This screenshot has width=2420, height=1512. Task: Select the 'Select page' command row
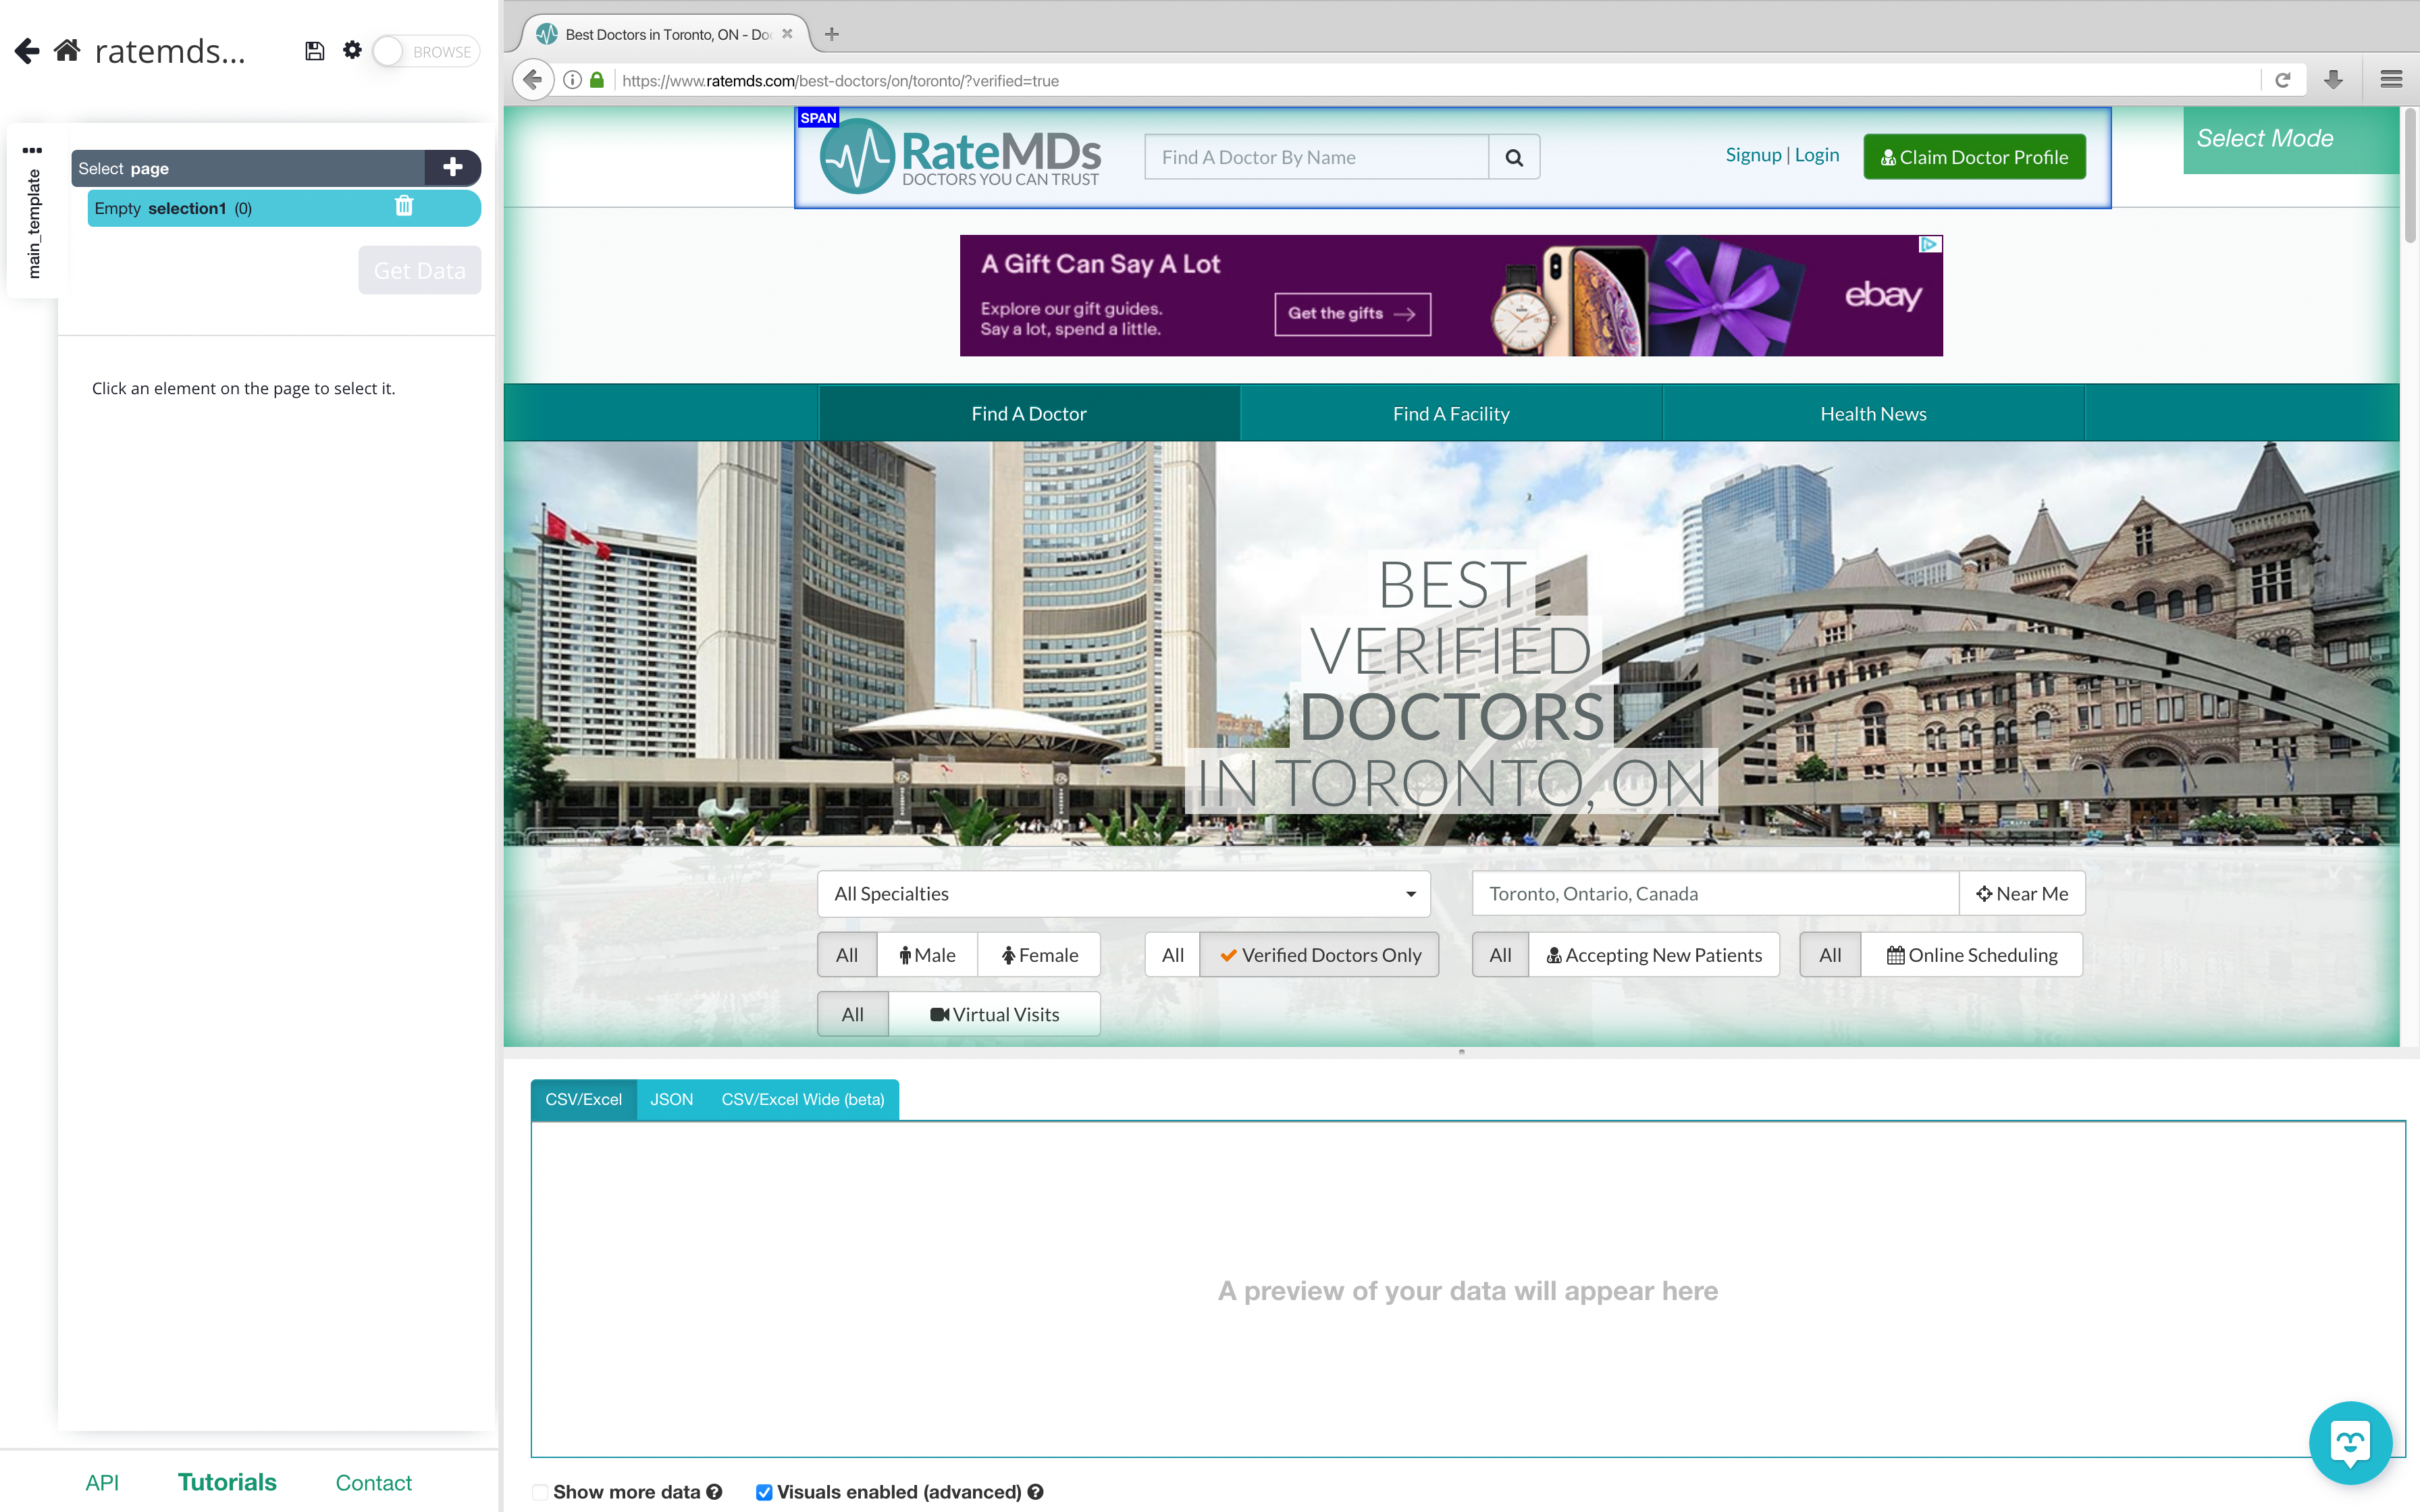pos(248,168)
